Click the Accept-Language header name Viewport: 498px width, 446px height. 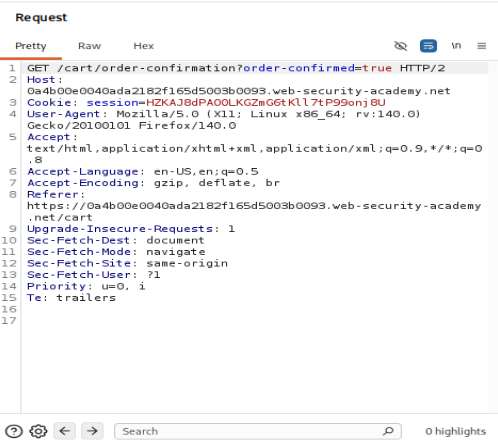tap(83, 171)
